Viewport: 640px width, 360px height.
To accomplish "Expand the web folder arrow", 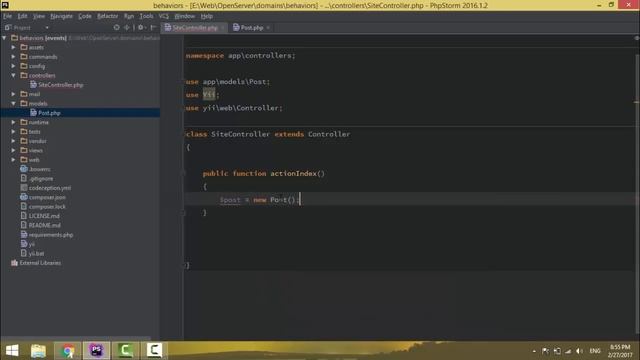I will 13,160.
